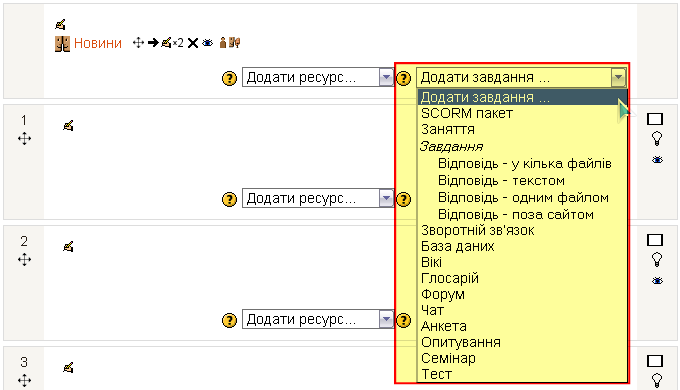The image size is (680, 390).
Task: Click the arrow of the Додати завдання combo box
Action: click(618, 78)
